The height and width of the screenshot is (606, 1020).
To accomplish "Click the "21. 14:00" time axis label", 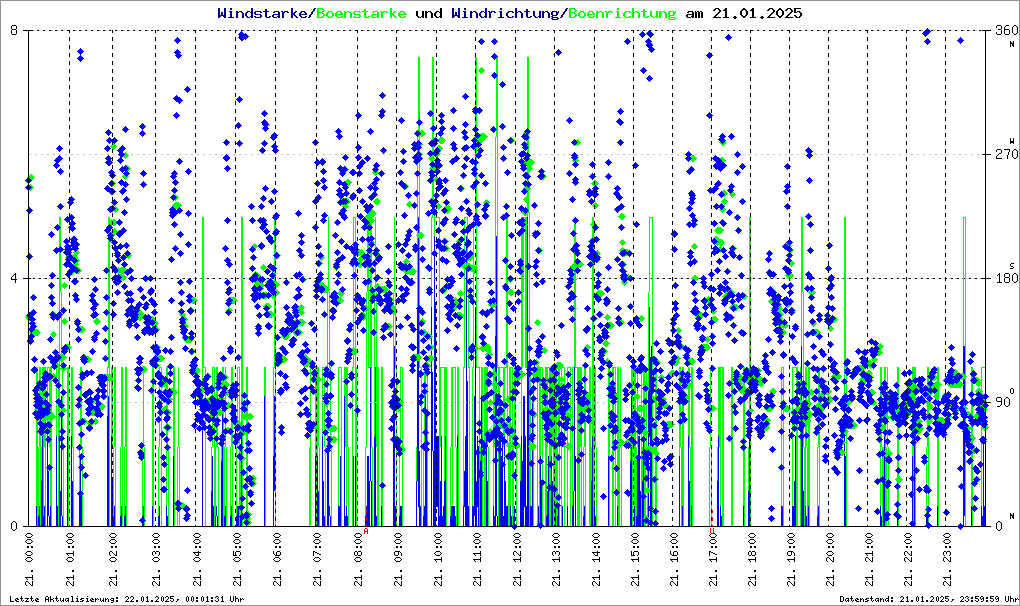I will [595, 559].
